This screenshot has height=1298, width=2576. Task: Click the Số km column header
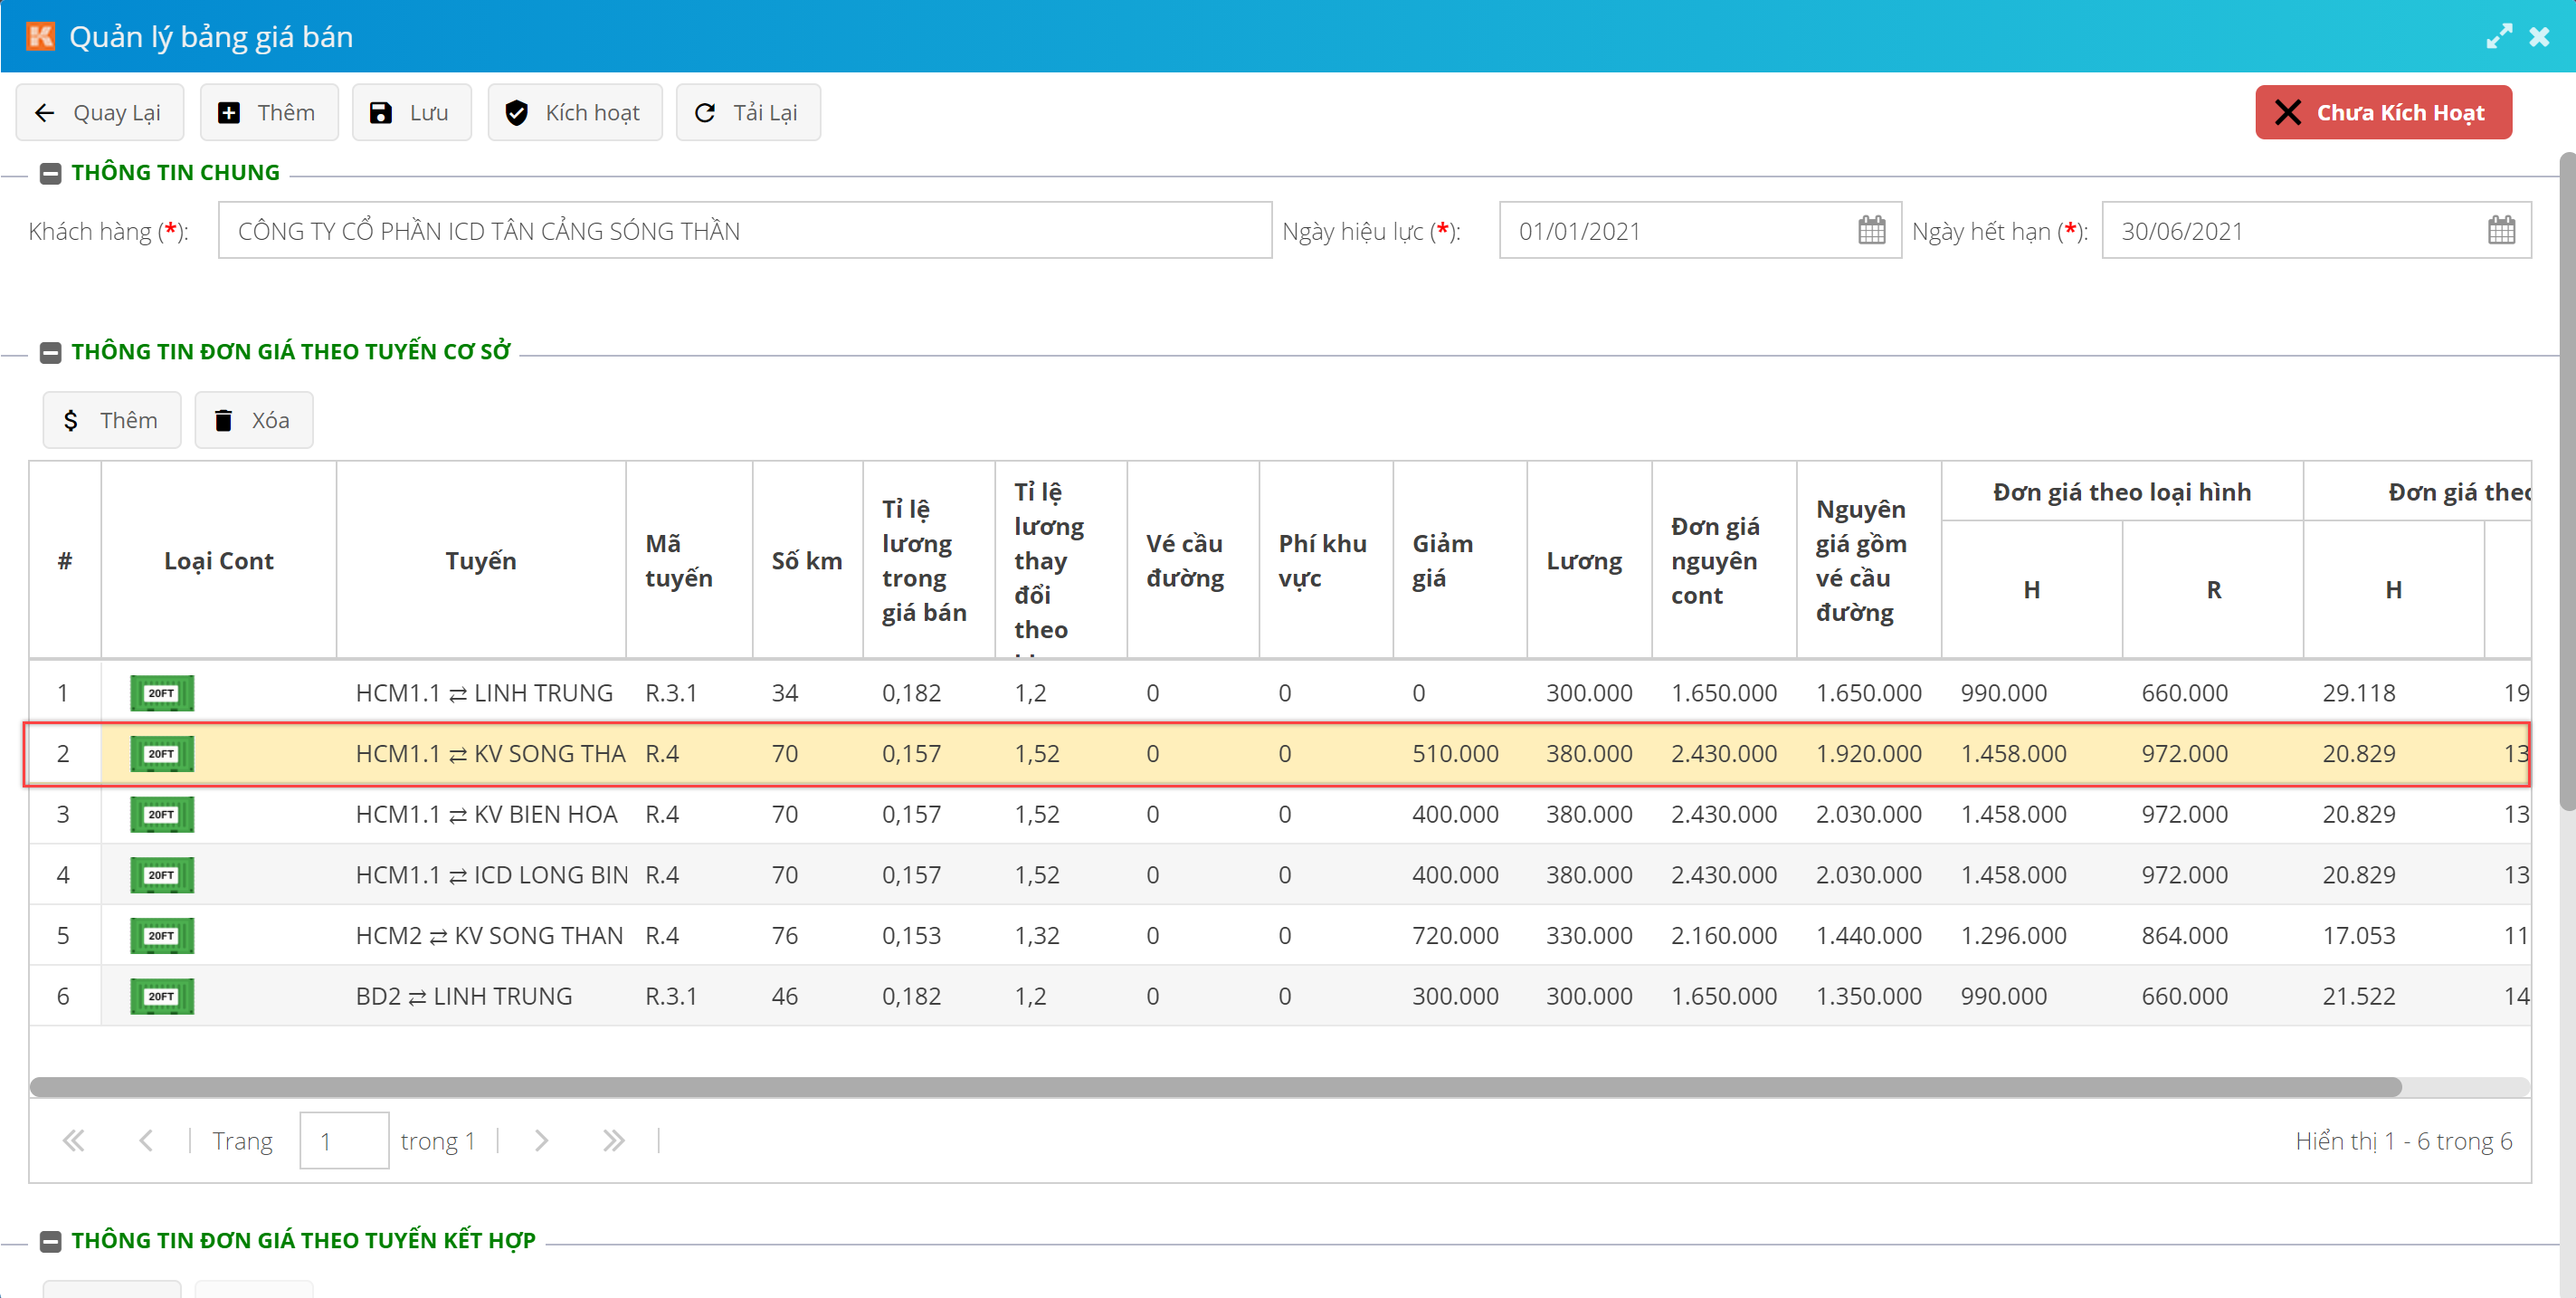click(x=806, y=561)
